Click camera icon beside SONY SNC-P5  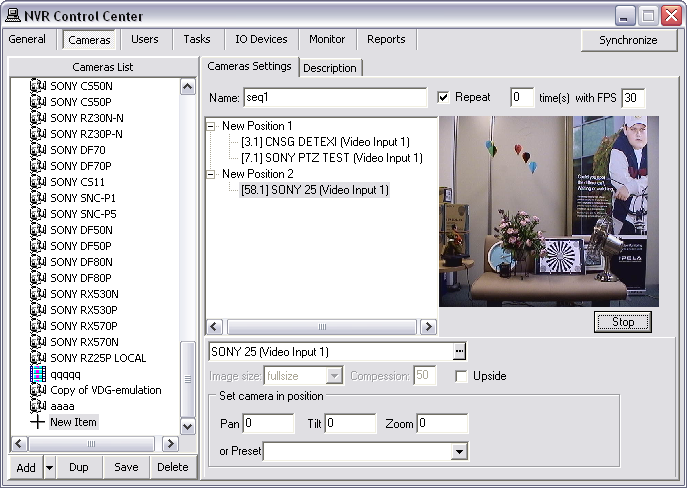tap(38, 214)
